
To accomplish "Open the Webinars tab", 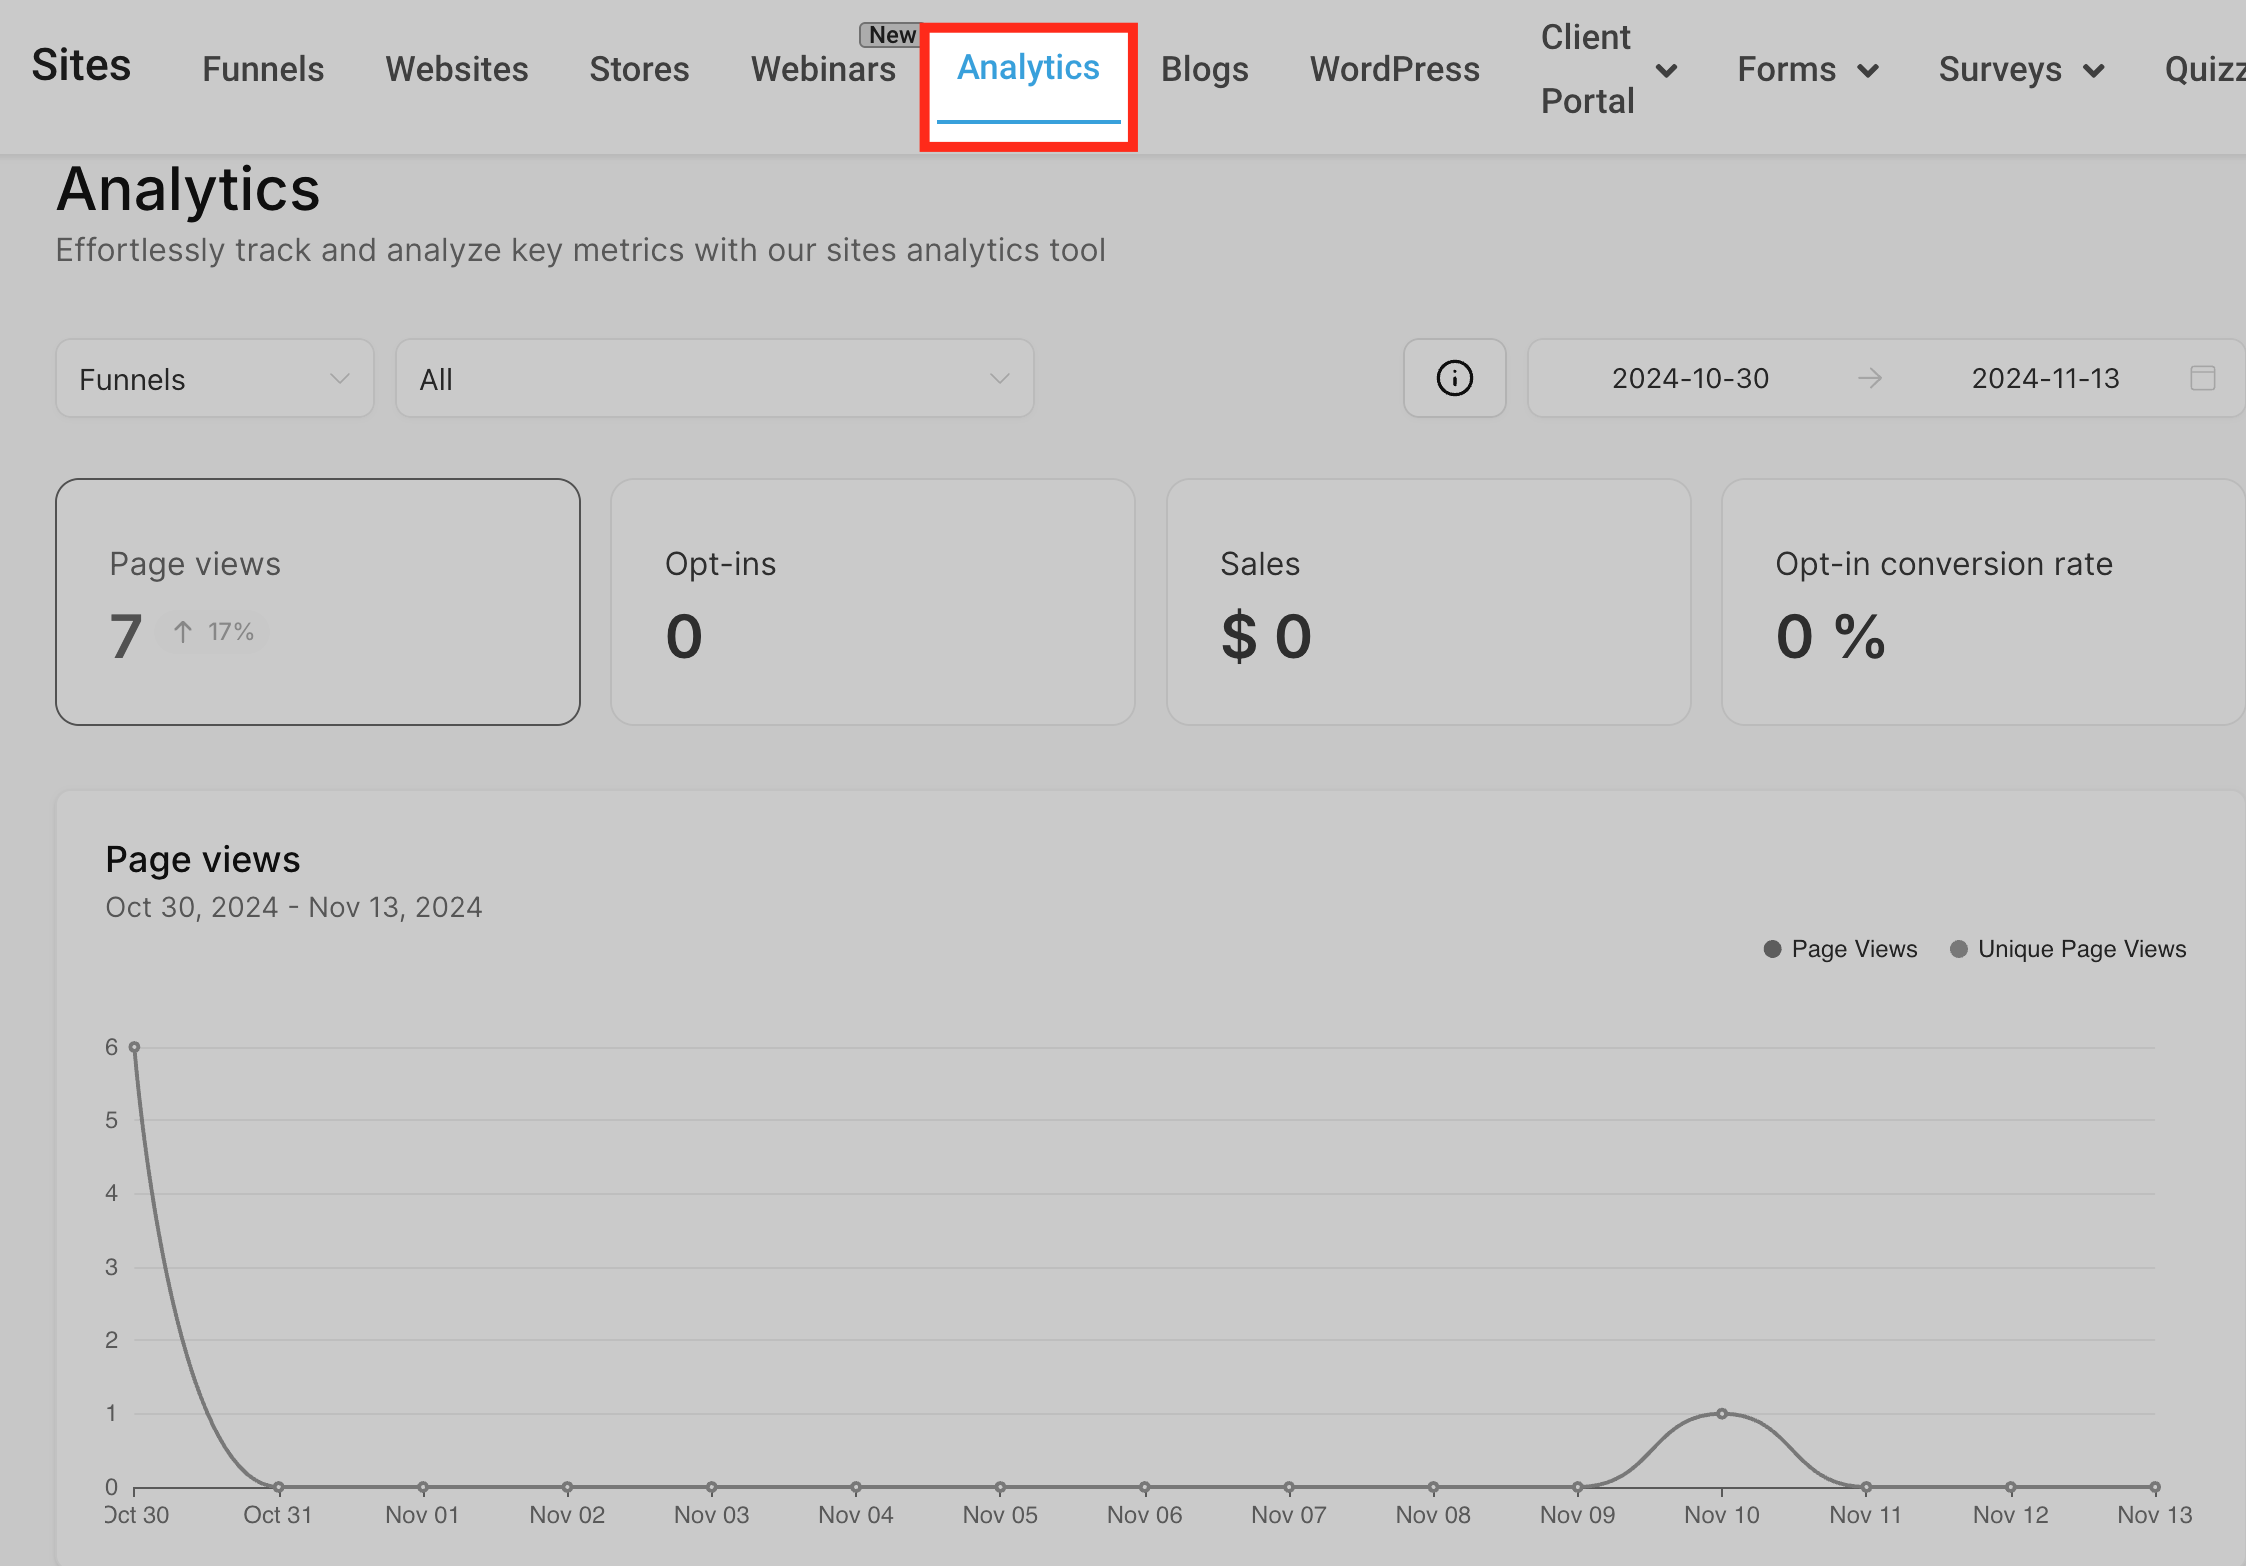I will point(823,69).
